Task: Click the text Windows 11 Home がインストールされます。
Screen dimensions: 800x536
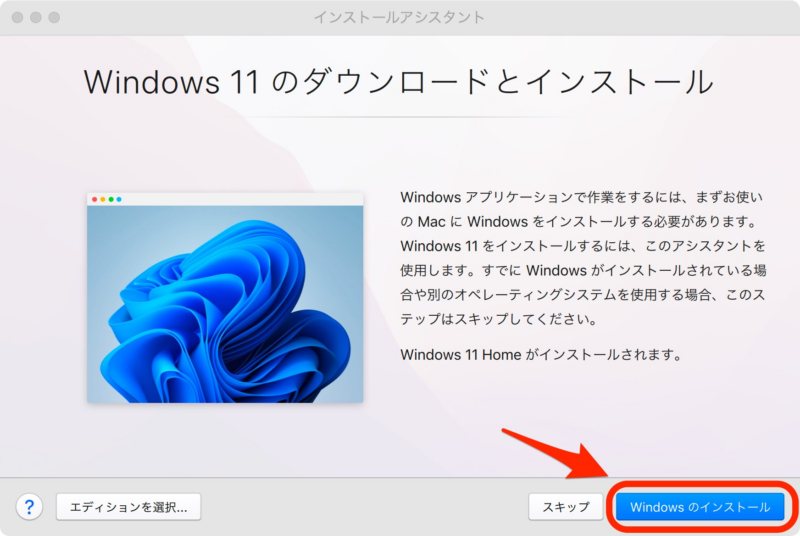Action: pyautogui.click(x=541, y=354)
